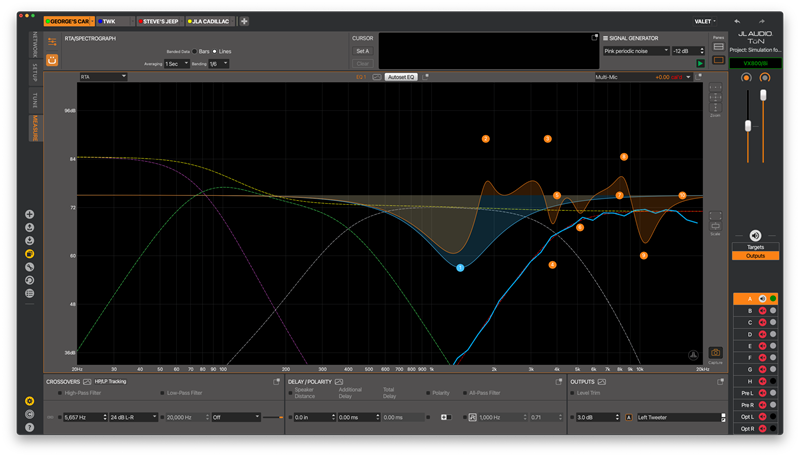Open the TUNE side tab
Screen dimensions: 800x457
[35, 100]
